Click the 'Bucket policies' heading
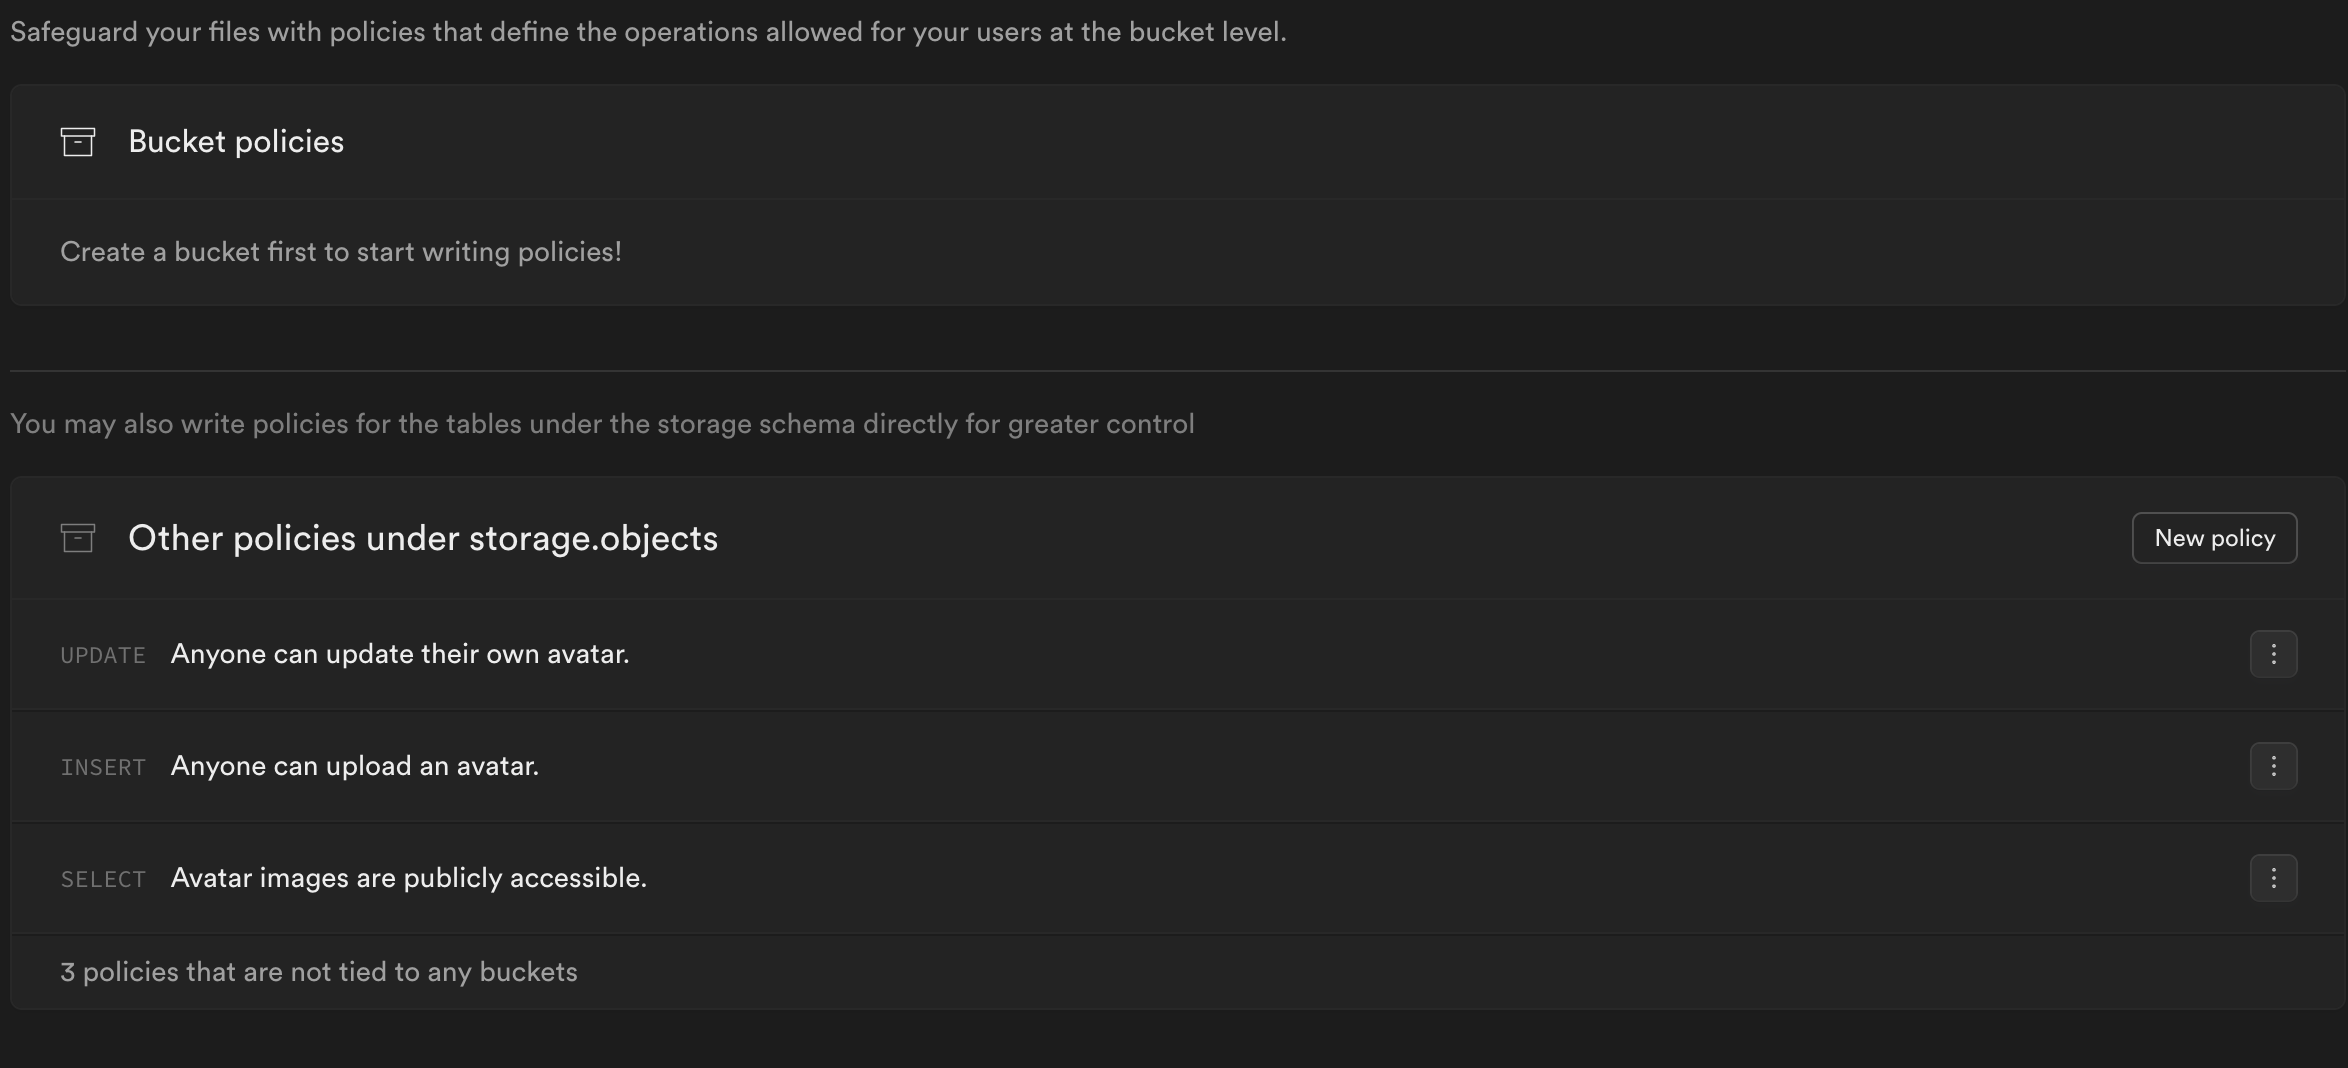The height and width of the screenshot is (1068, 2348). tap(236, 142)
